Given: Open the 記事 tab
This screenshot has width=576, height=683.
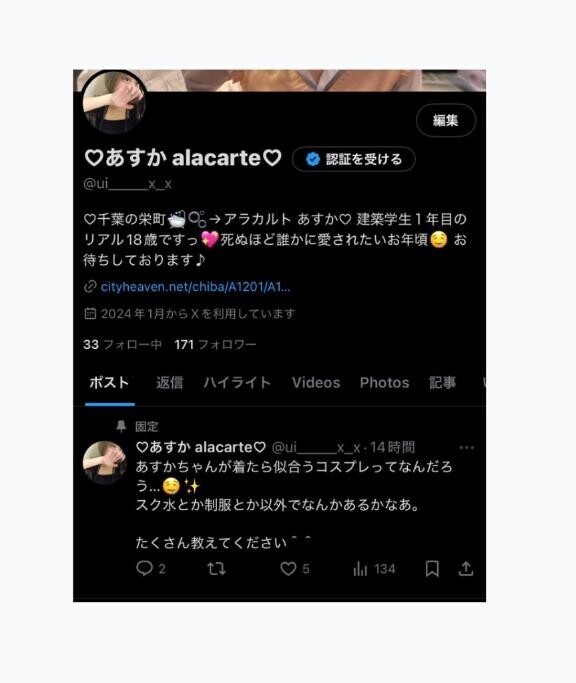Looking at the screenshot, I should click(x=442, y=382).
